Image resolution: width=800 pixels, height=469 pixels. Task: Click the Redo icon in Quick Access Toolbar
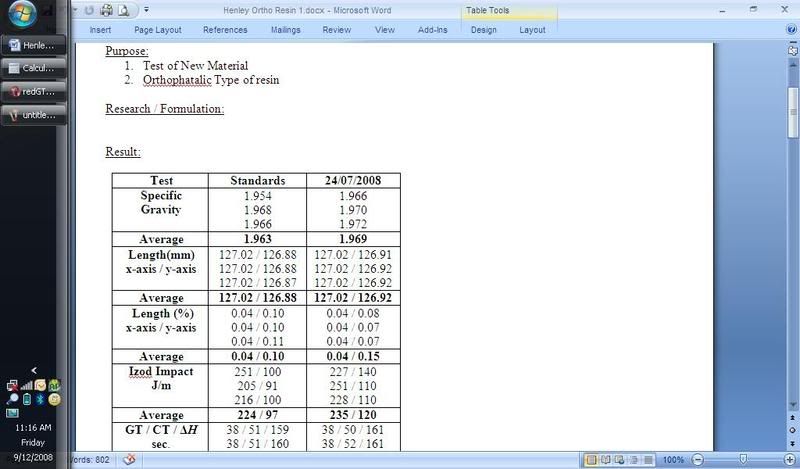90,11
